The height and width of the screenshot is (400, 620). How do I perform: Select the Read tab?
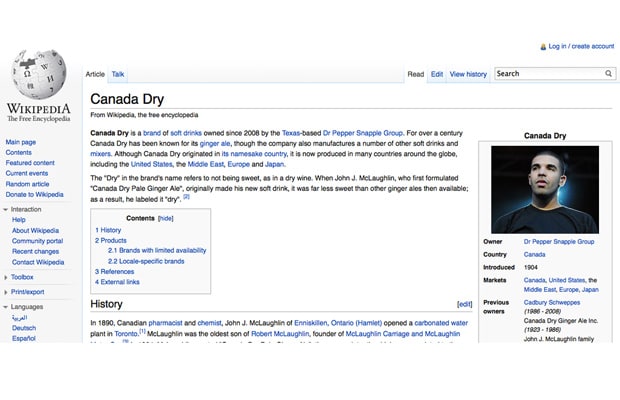(x=416, y=74)
